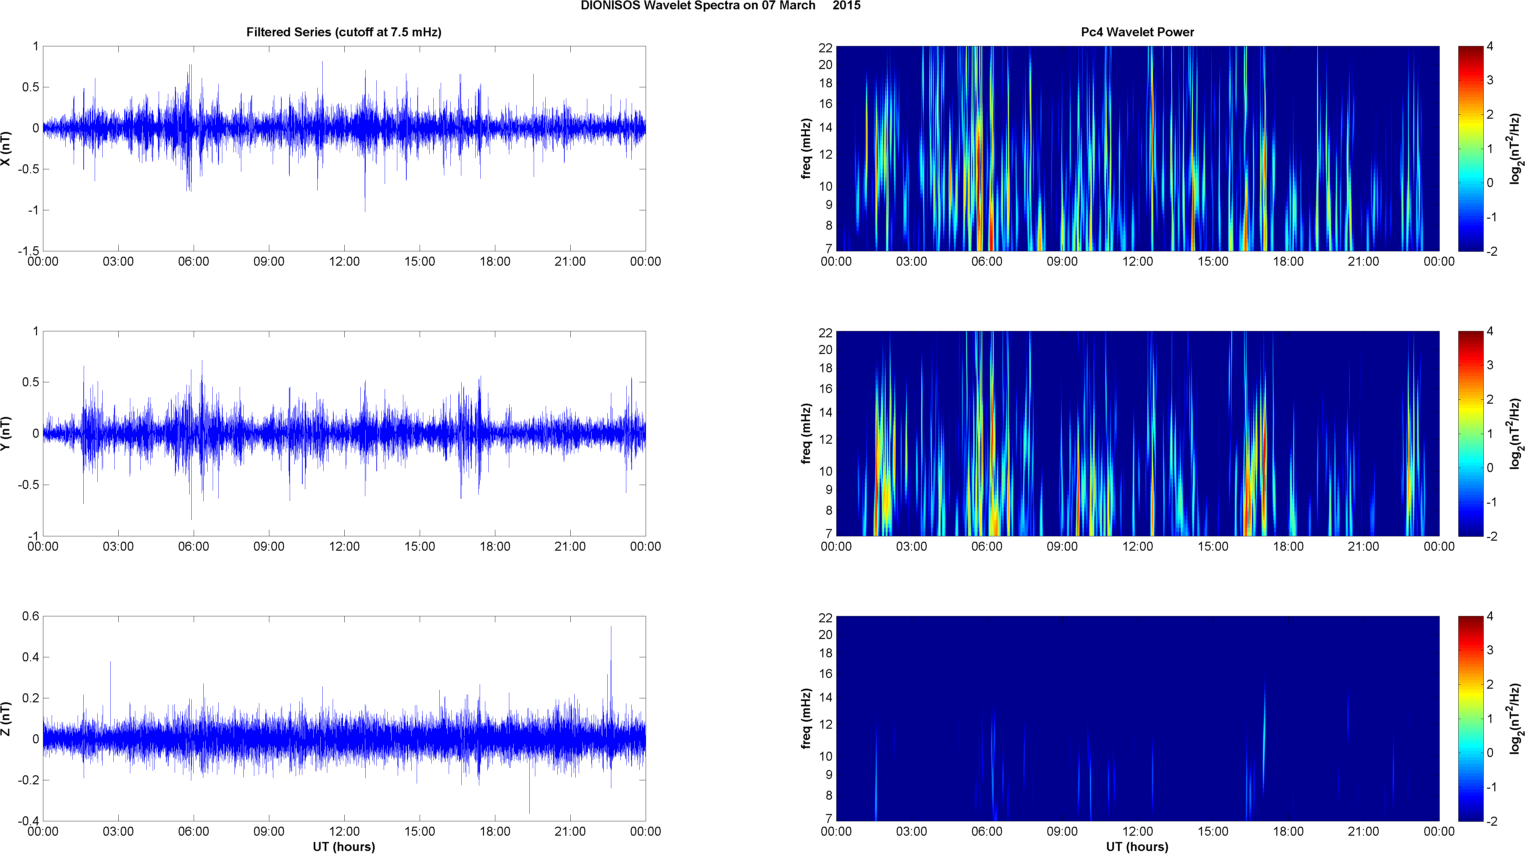Click UT (hours) label under bottom spectrogram
Viewport: 1525px width, 854px height.
coord(1137,847)
